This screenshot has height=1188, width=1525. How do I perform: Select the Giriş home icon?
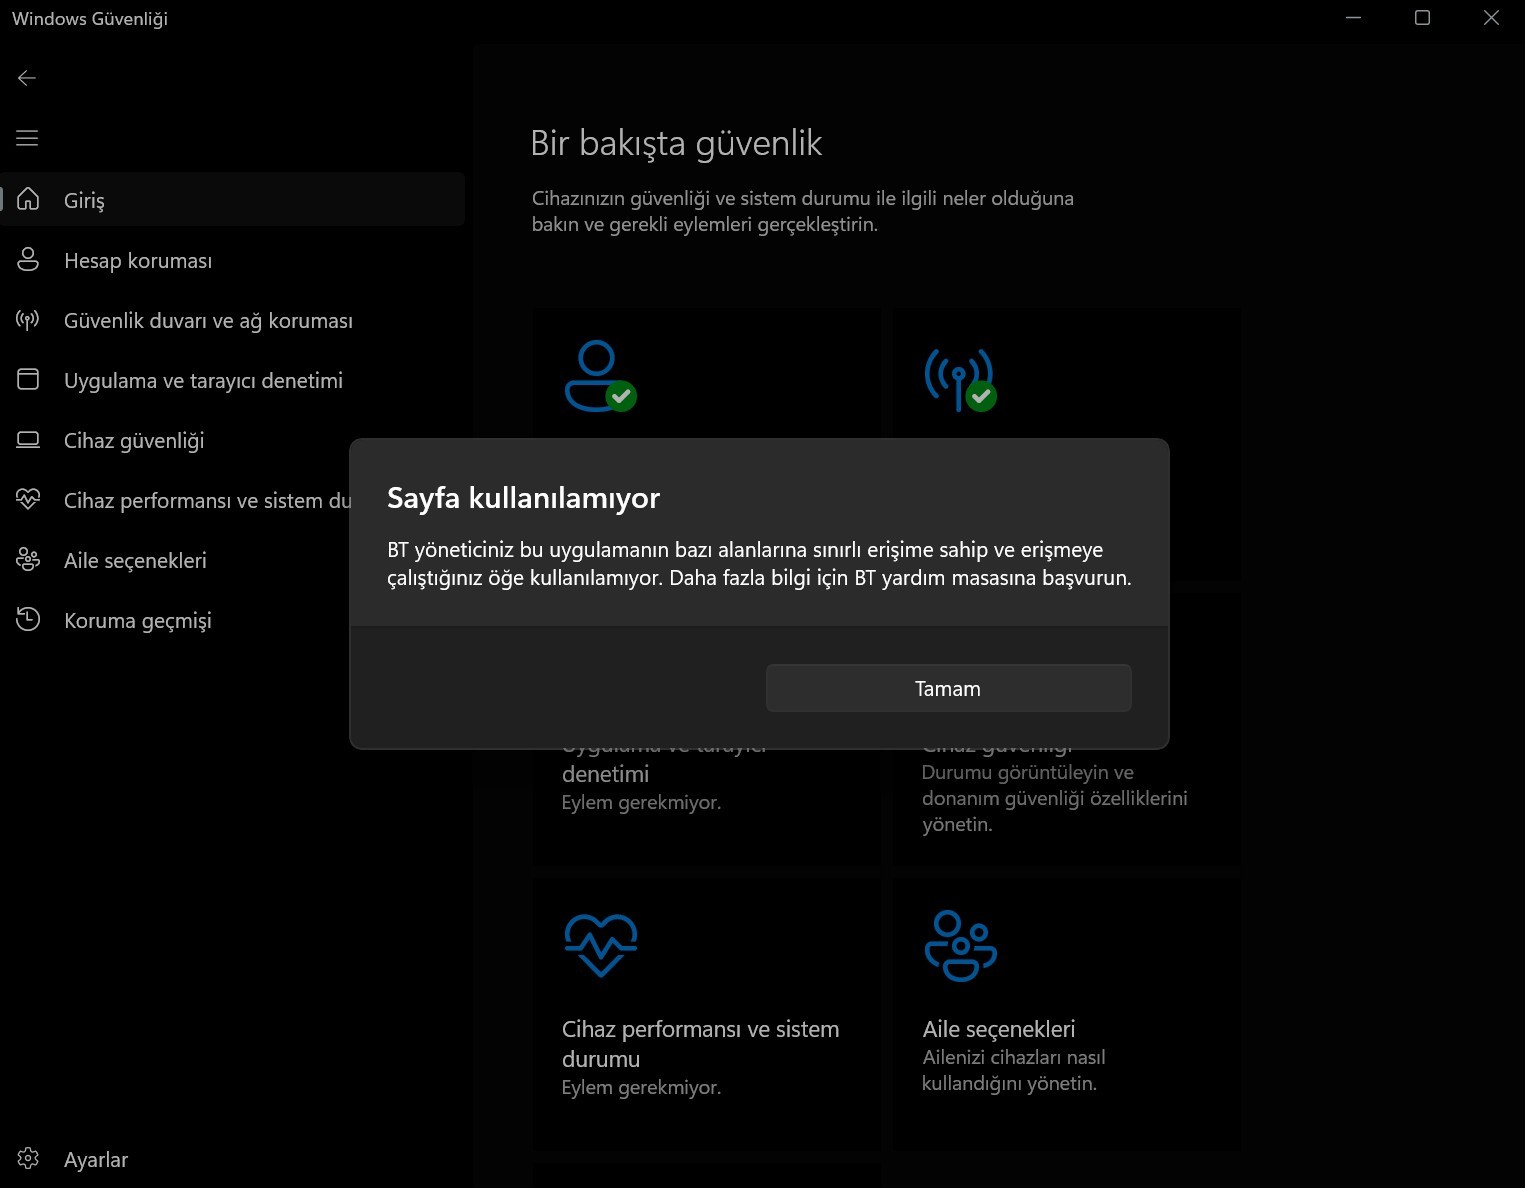pos(28,199)
